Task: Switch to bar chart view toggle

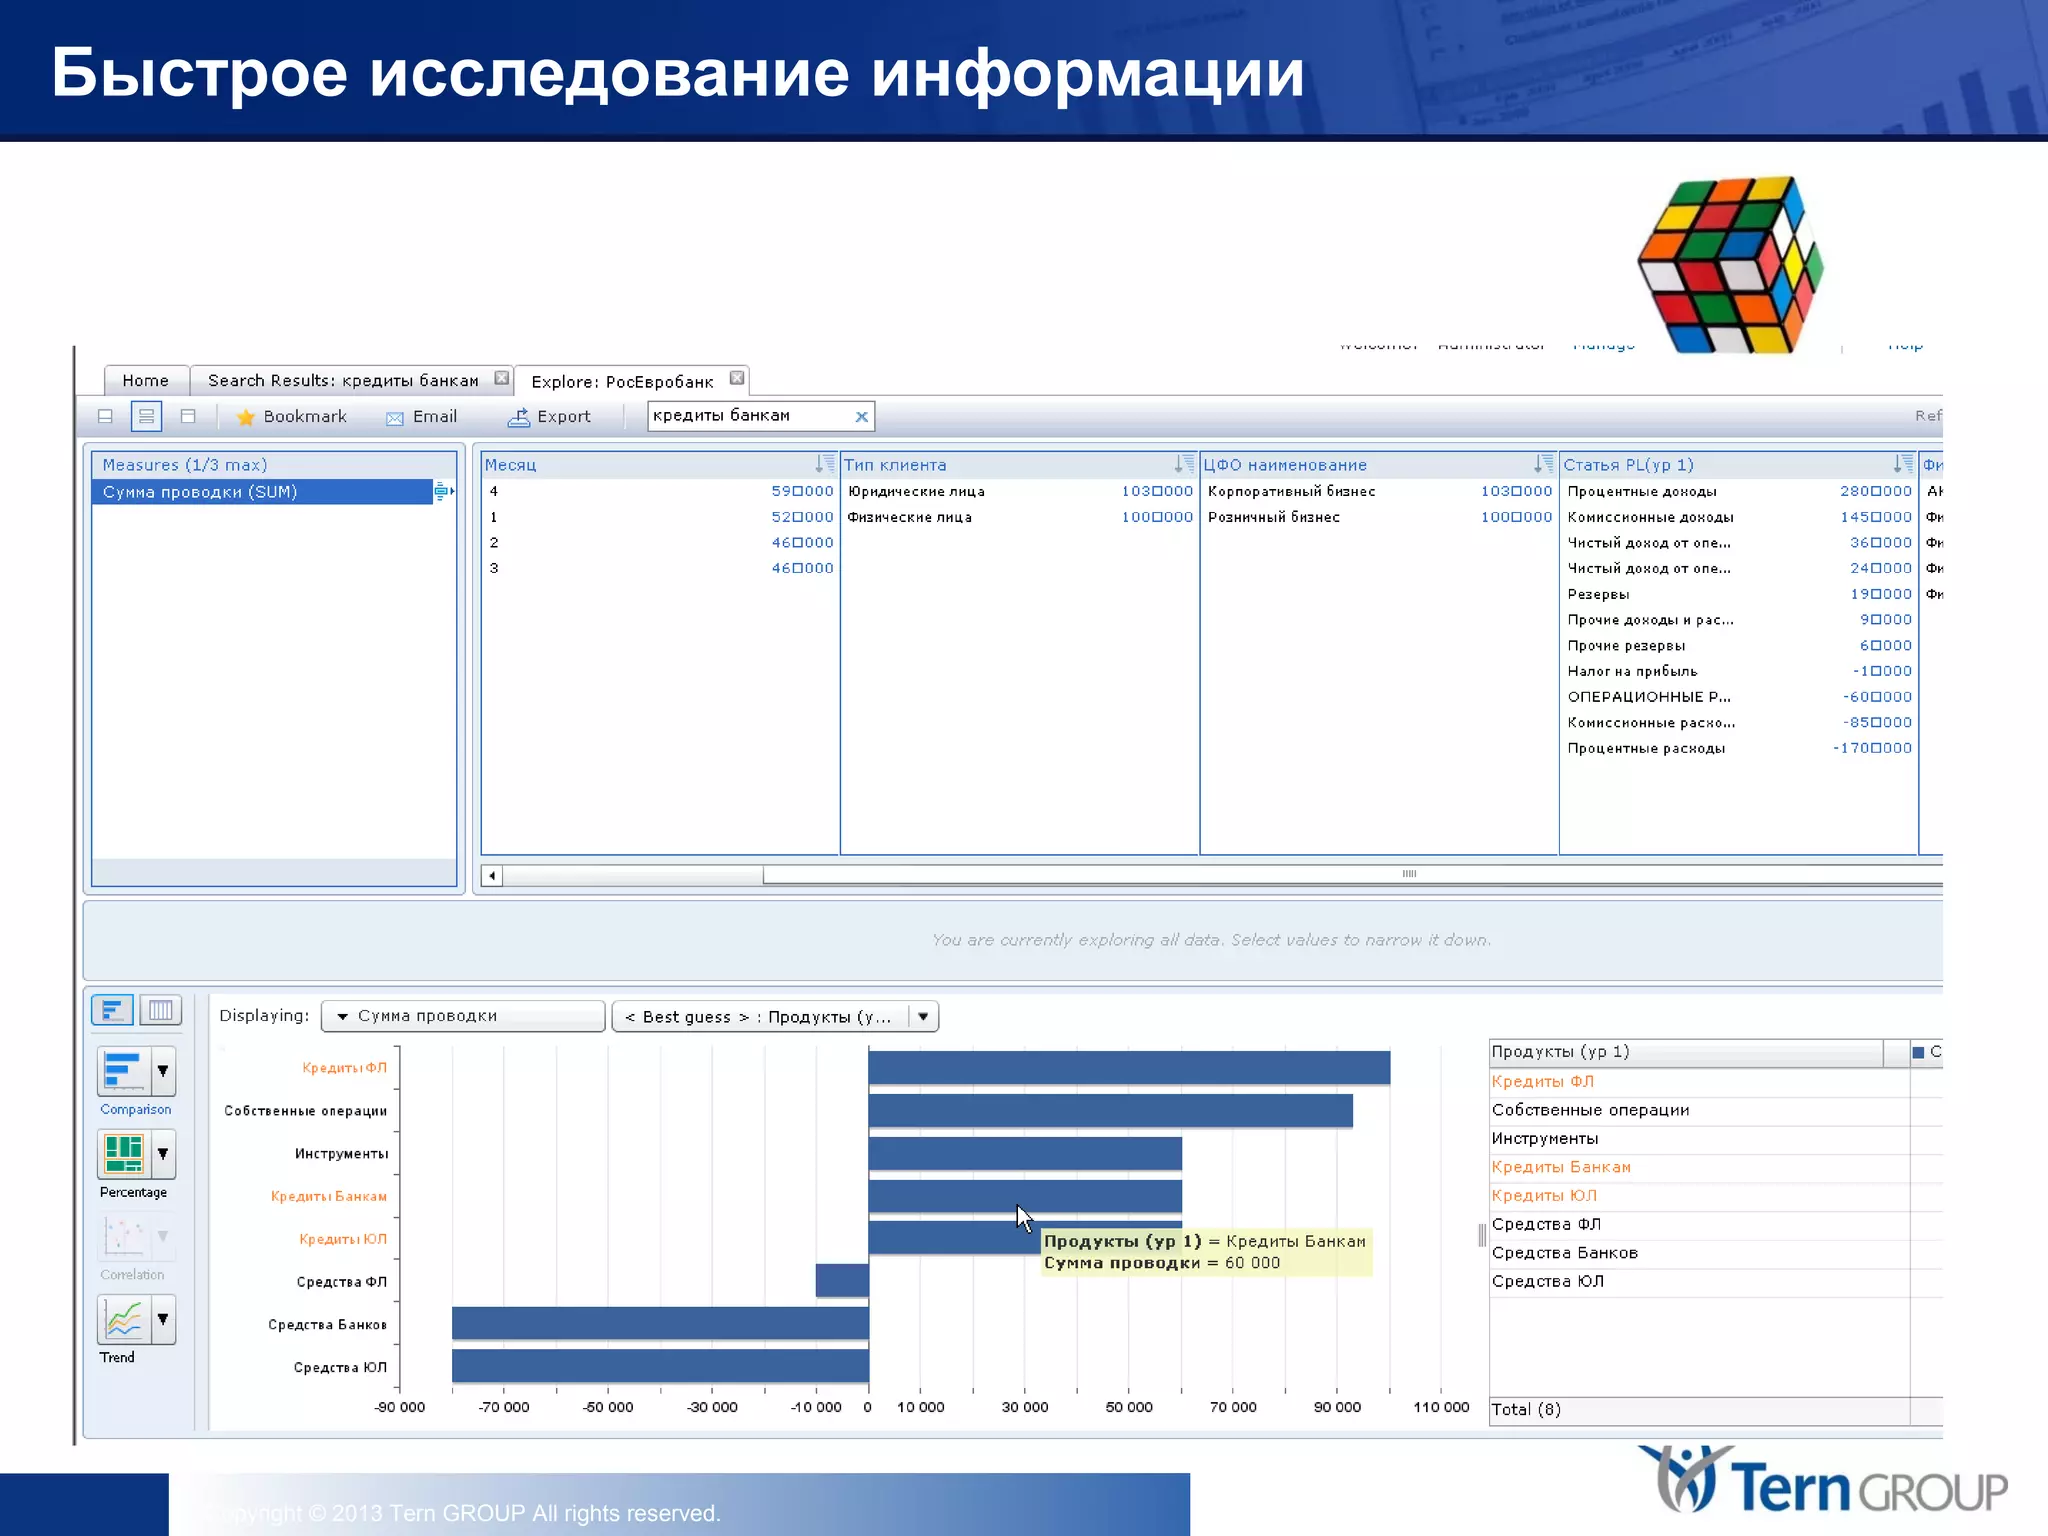Action: 112,1010
